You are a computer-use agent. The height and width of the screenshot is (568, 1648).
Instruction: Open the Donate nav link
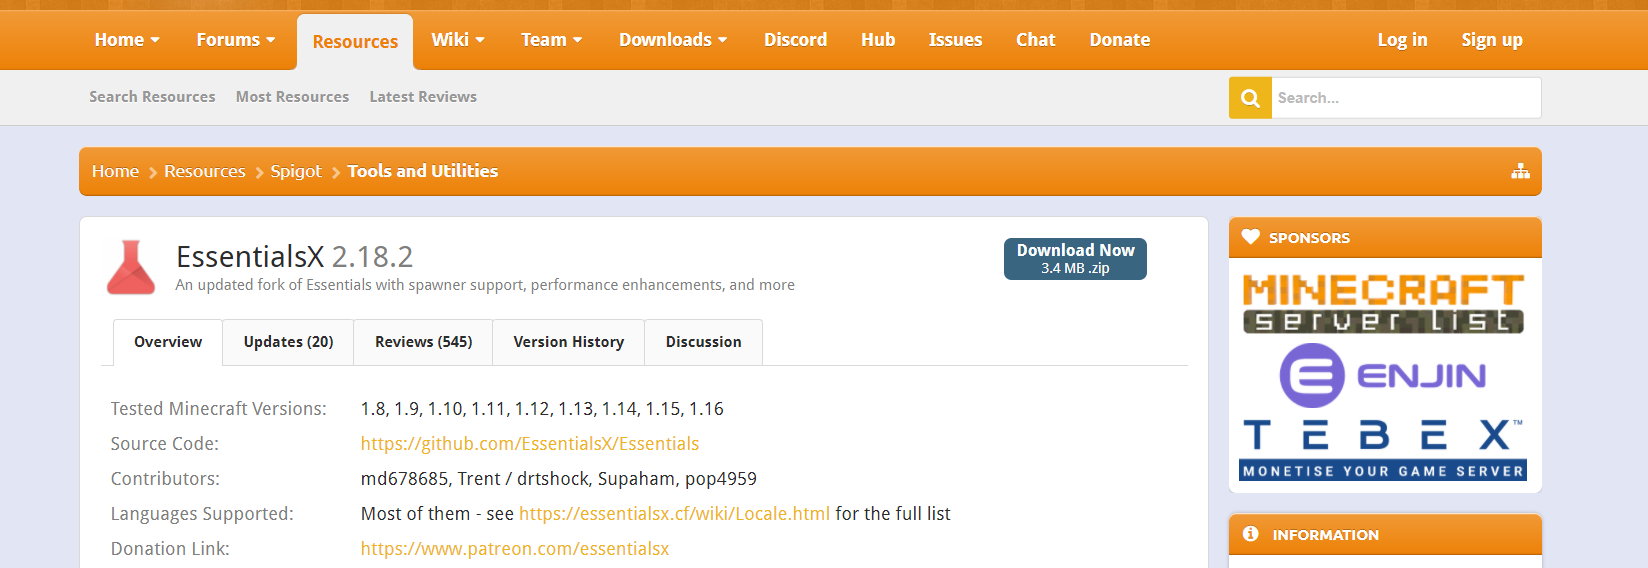point(1119,40)
